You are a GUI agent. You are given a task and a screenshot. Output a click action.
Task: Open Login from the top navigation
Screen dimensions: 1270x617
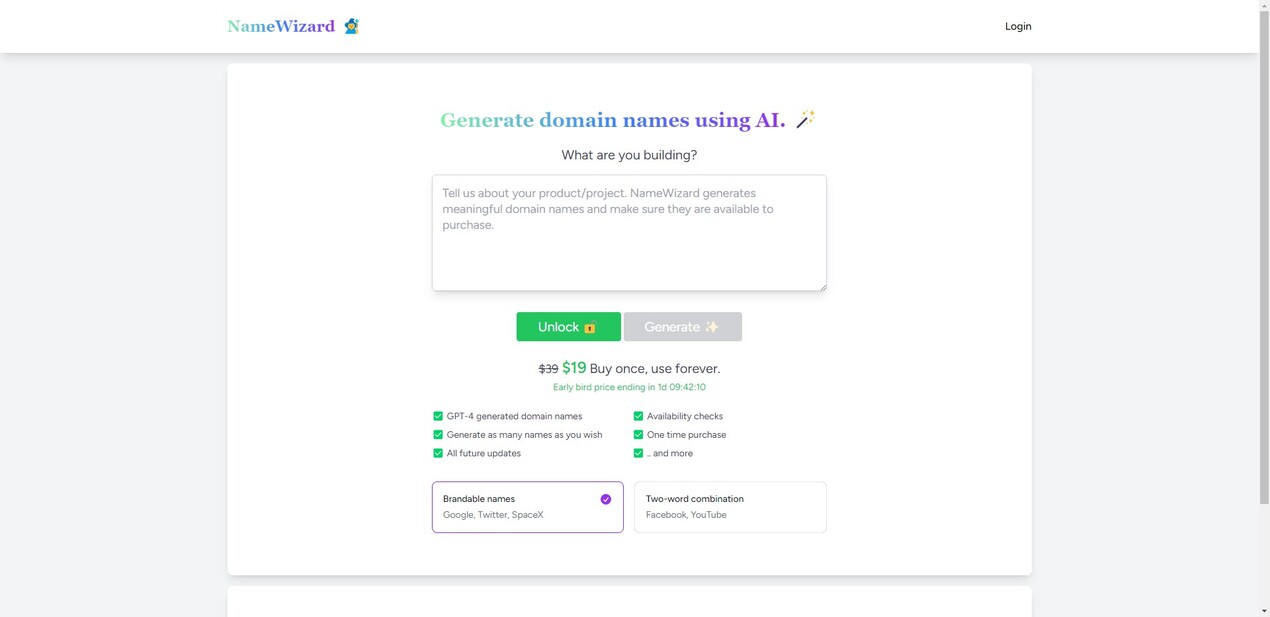pyautogui.click(x=1018, y=26)
